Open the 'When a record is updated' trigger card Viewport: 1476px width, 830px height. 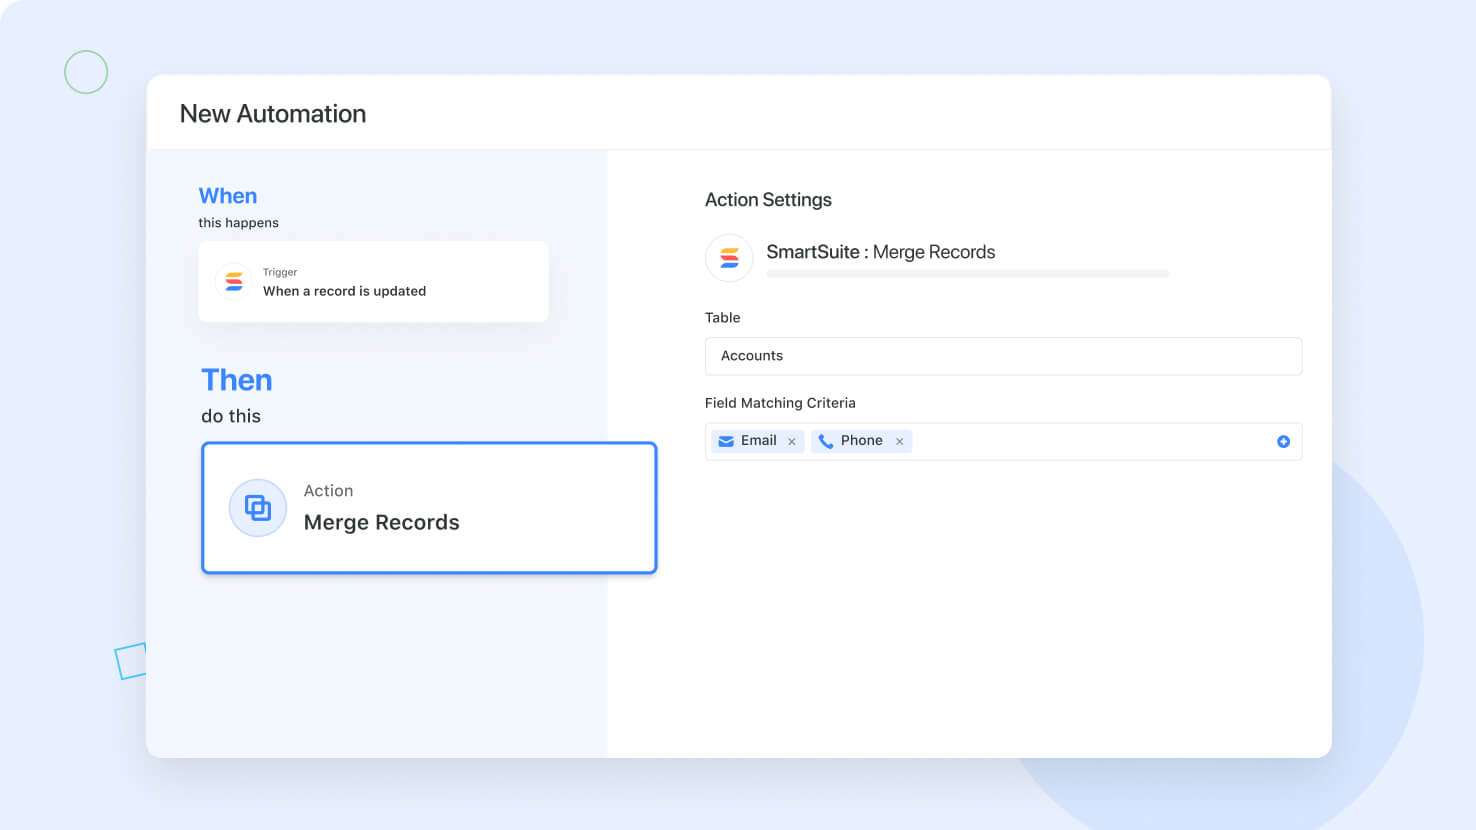(373, 281)
